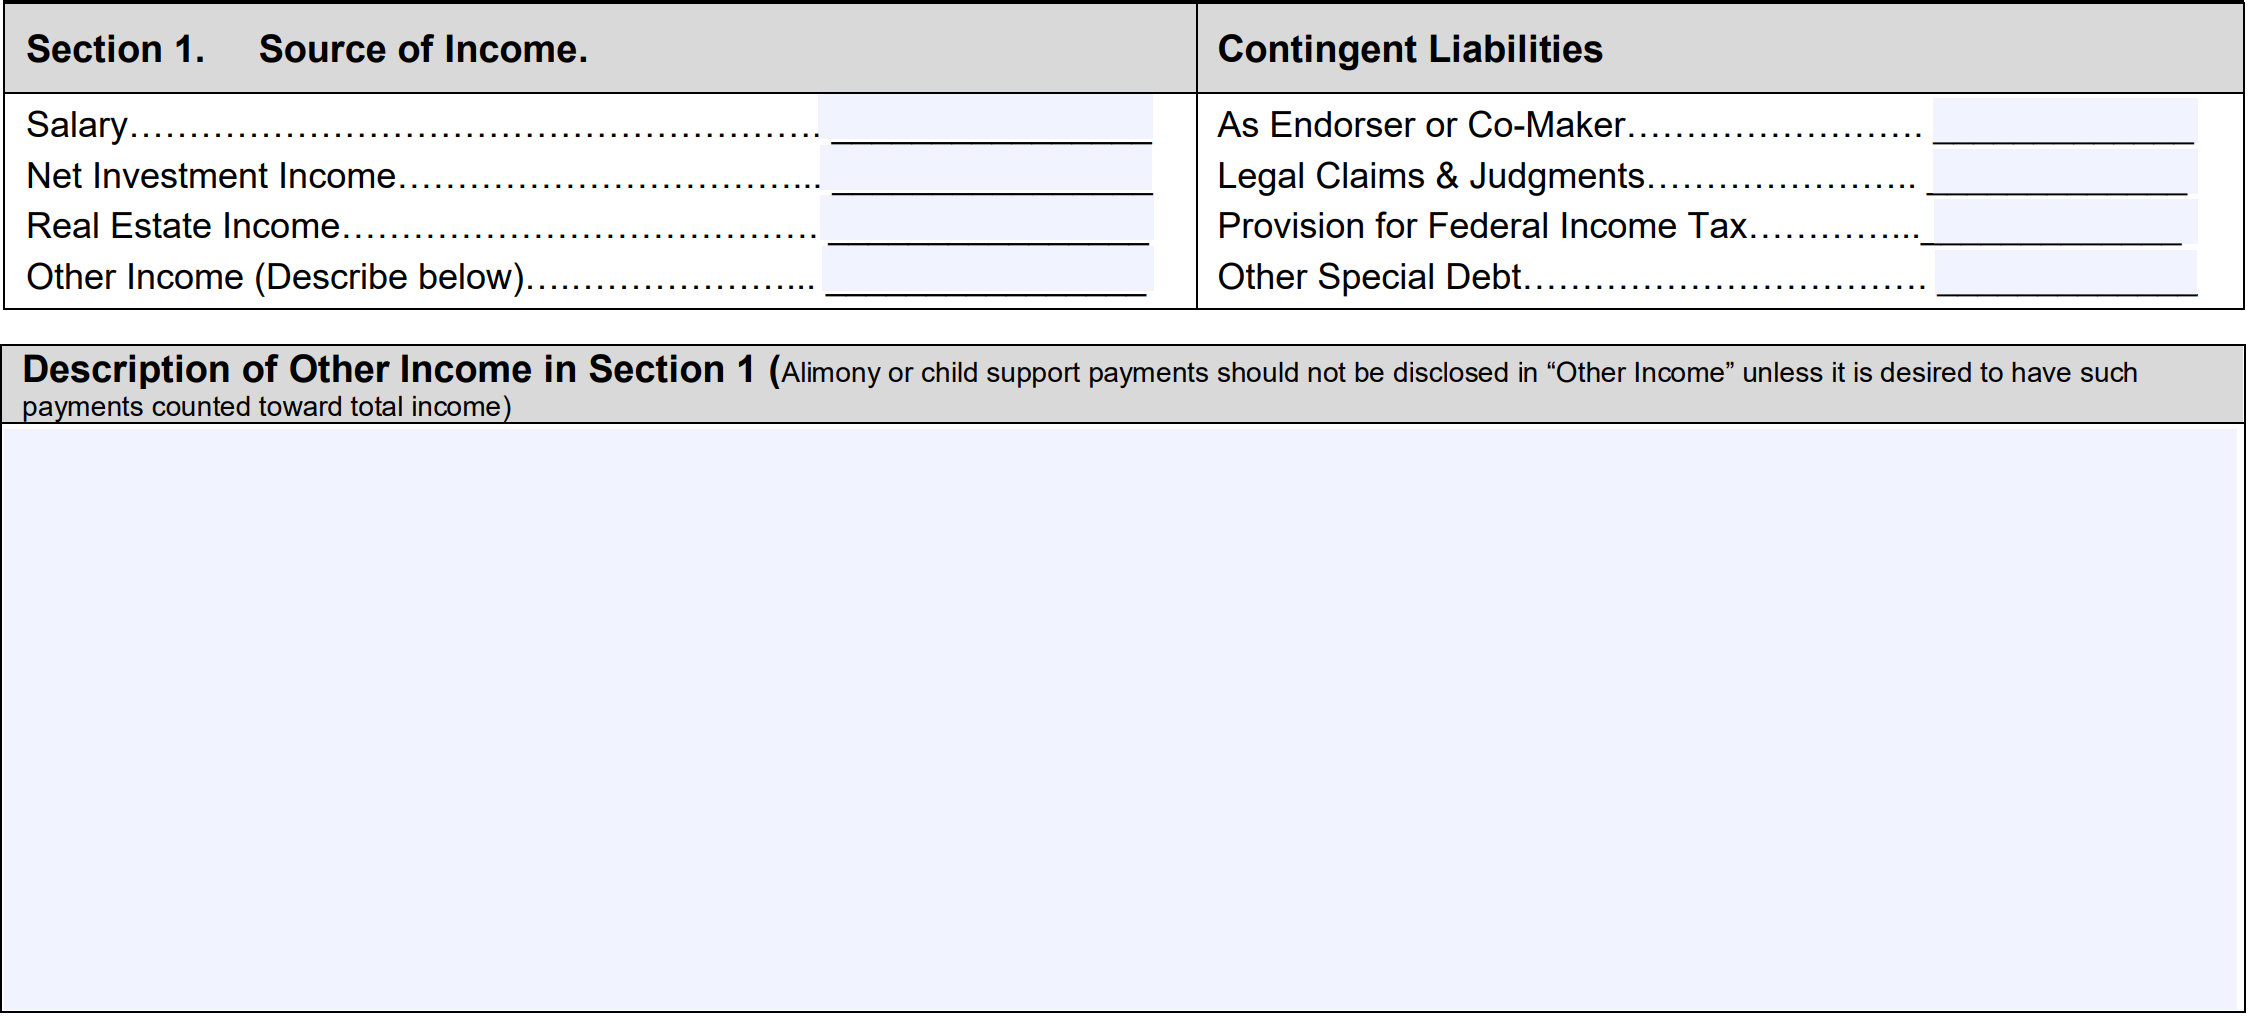Click the Other Income amount input field
The image size is (2261, 1028).
click(990, 273)
